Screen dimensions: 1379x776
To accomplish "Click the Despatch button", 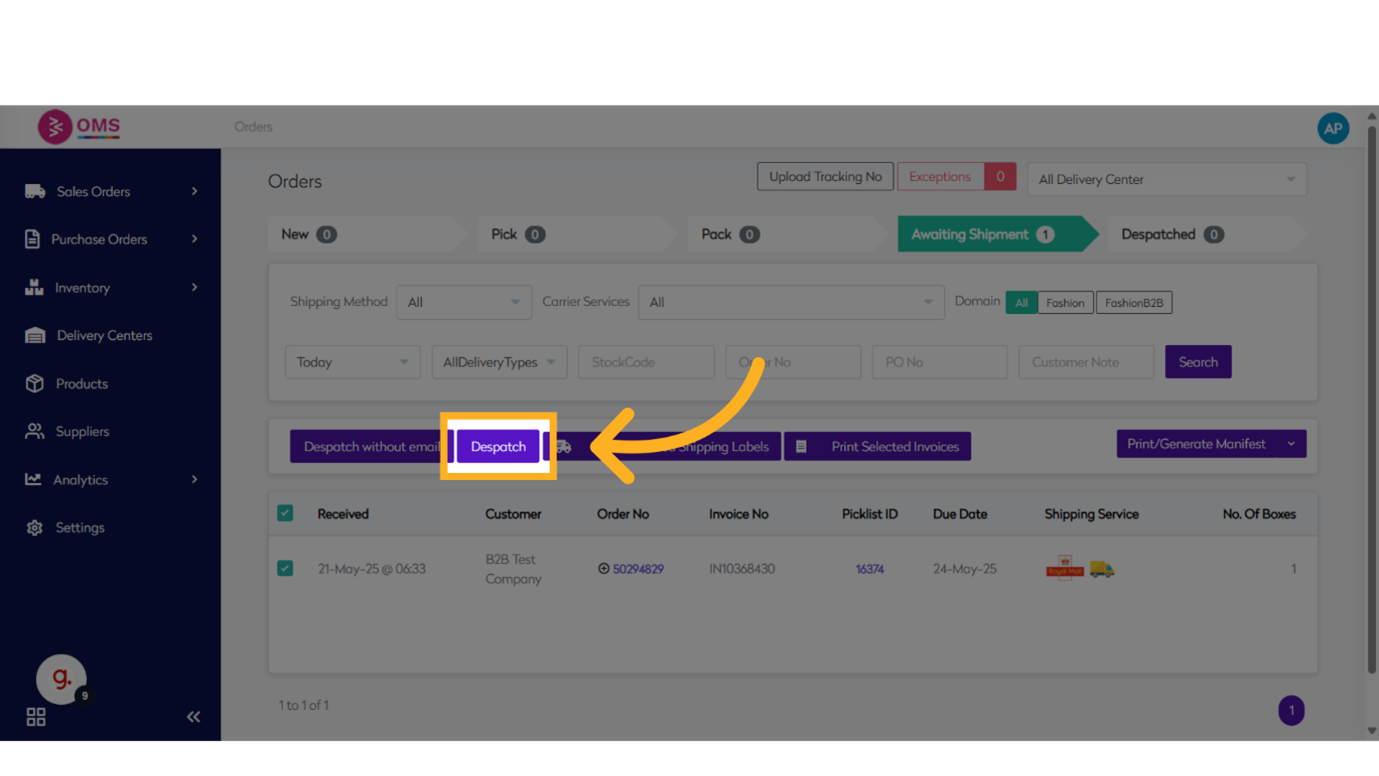I will point(498,447).
